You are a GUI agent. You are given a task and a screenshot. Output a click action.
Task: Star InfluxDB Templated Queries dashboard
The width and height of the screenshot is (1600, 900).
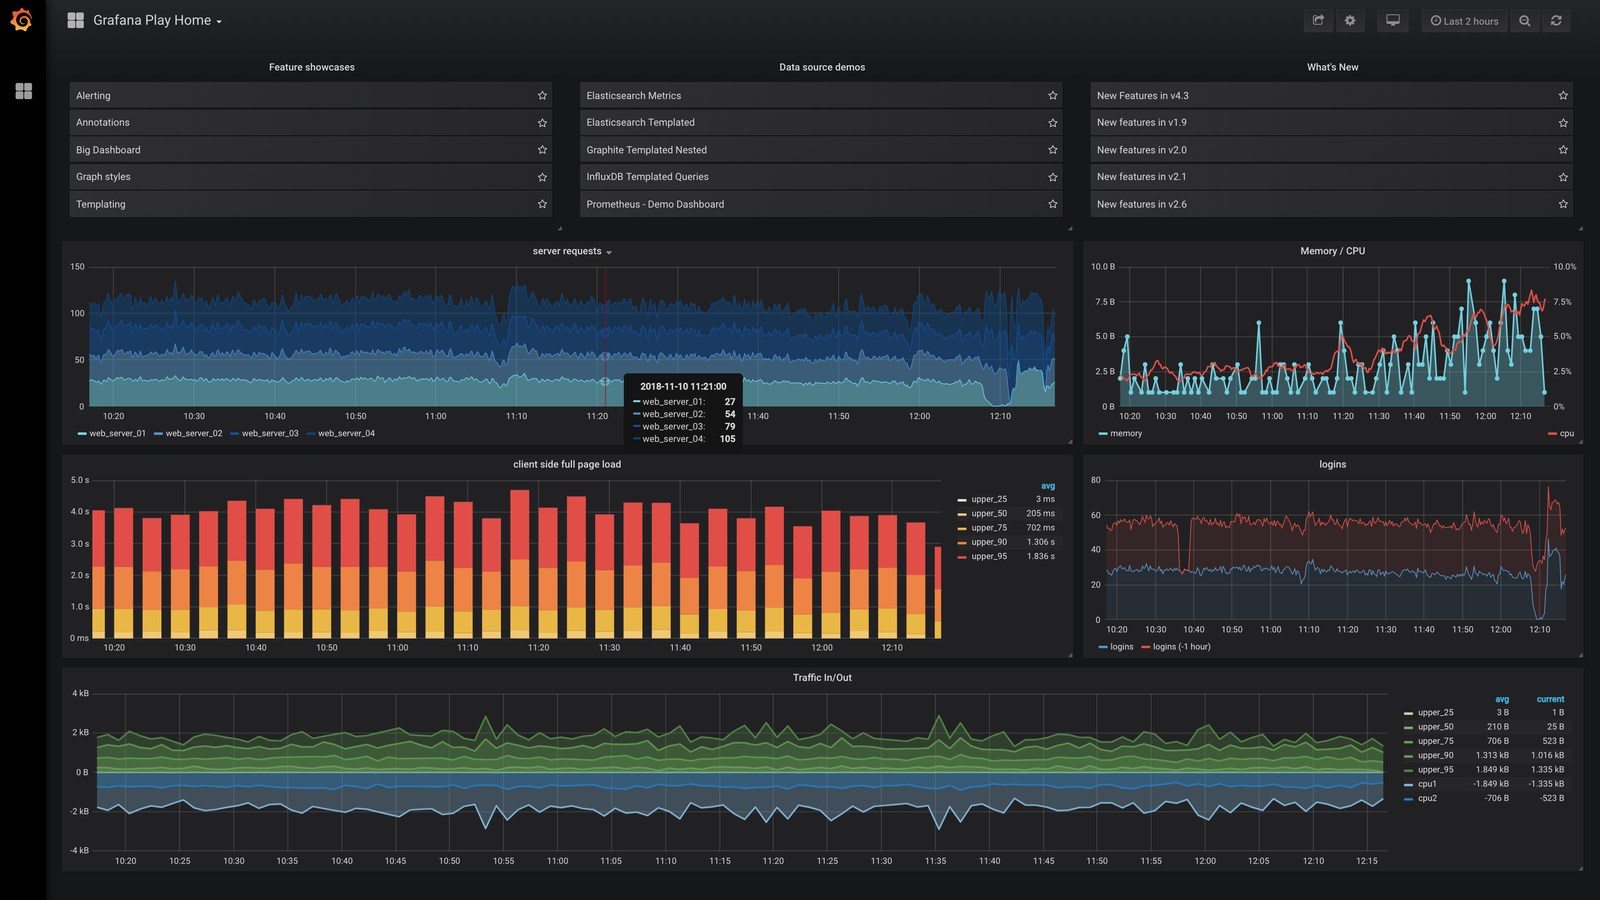[1052, 177]
